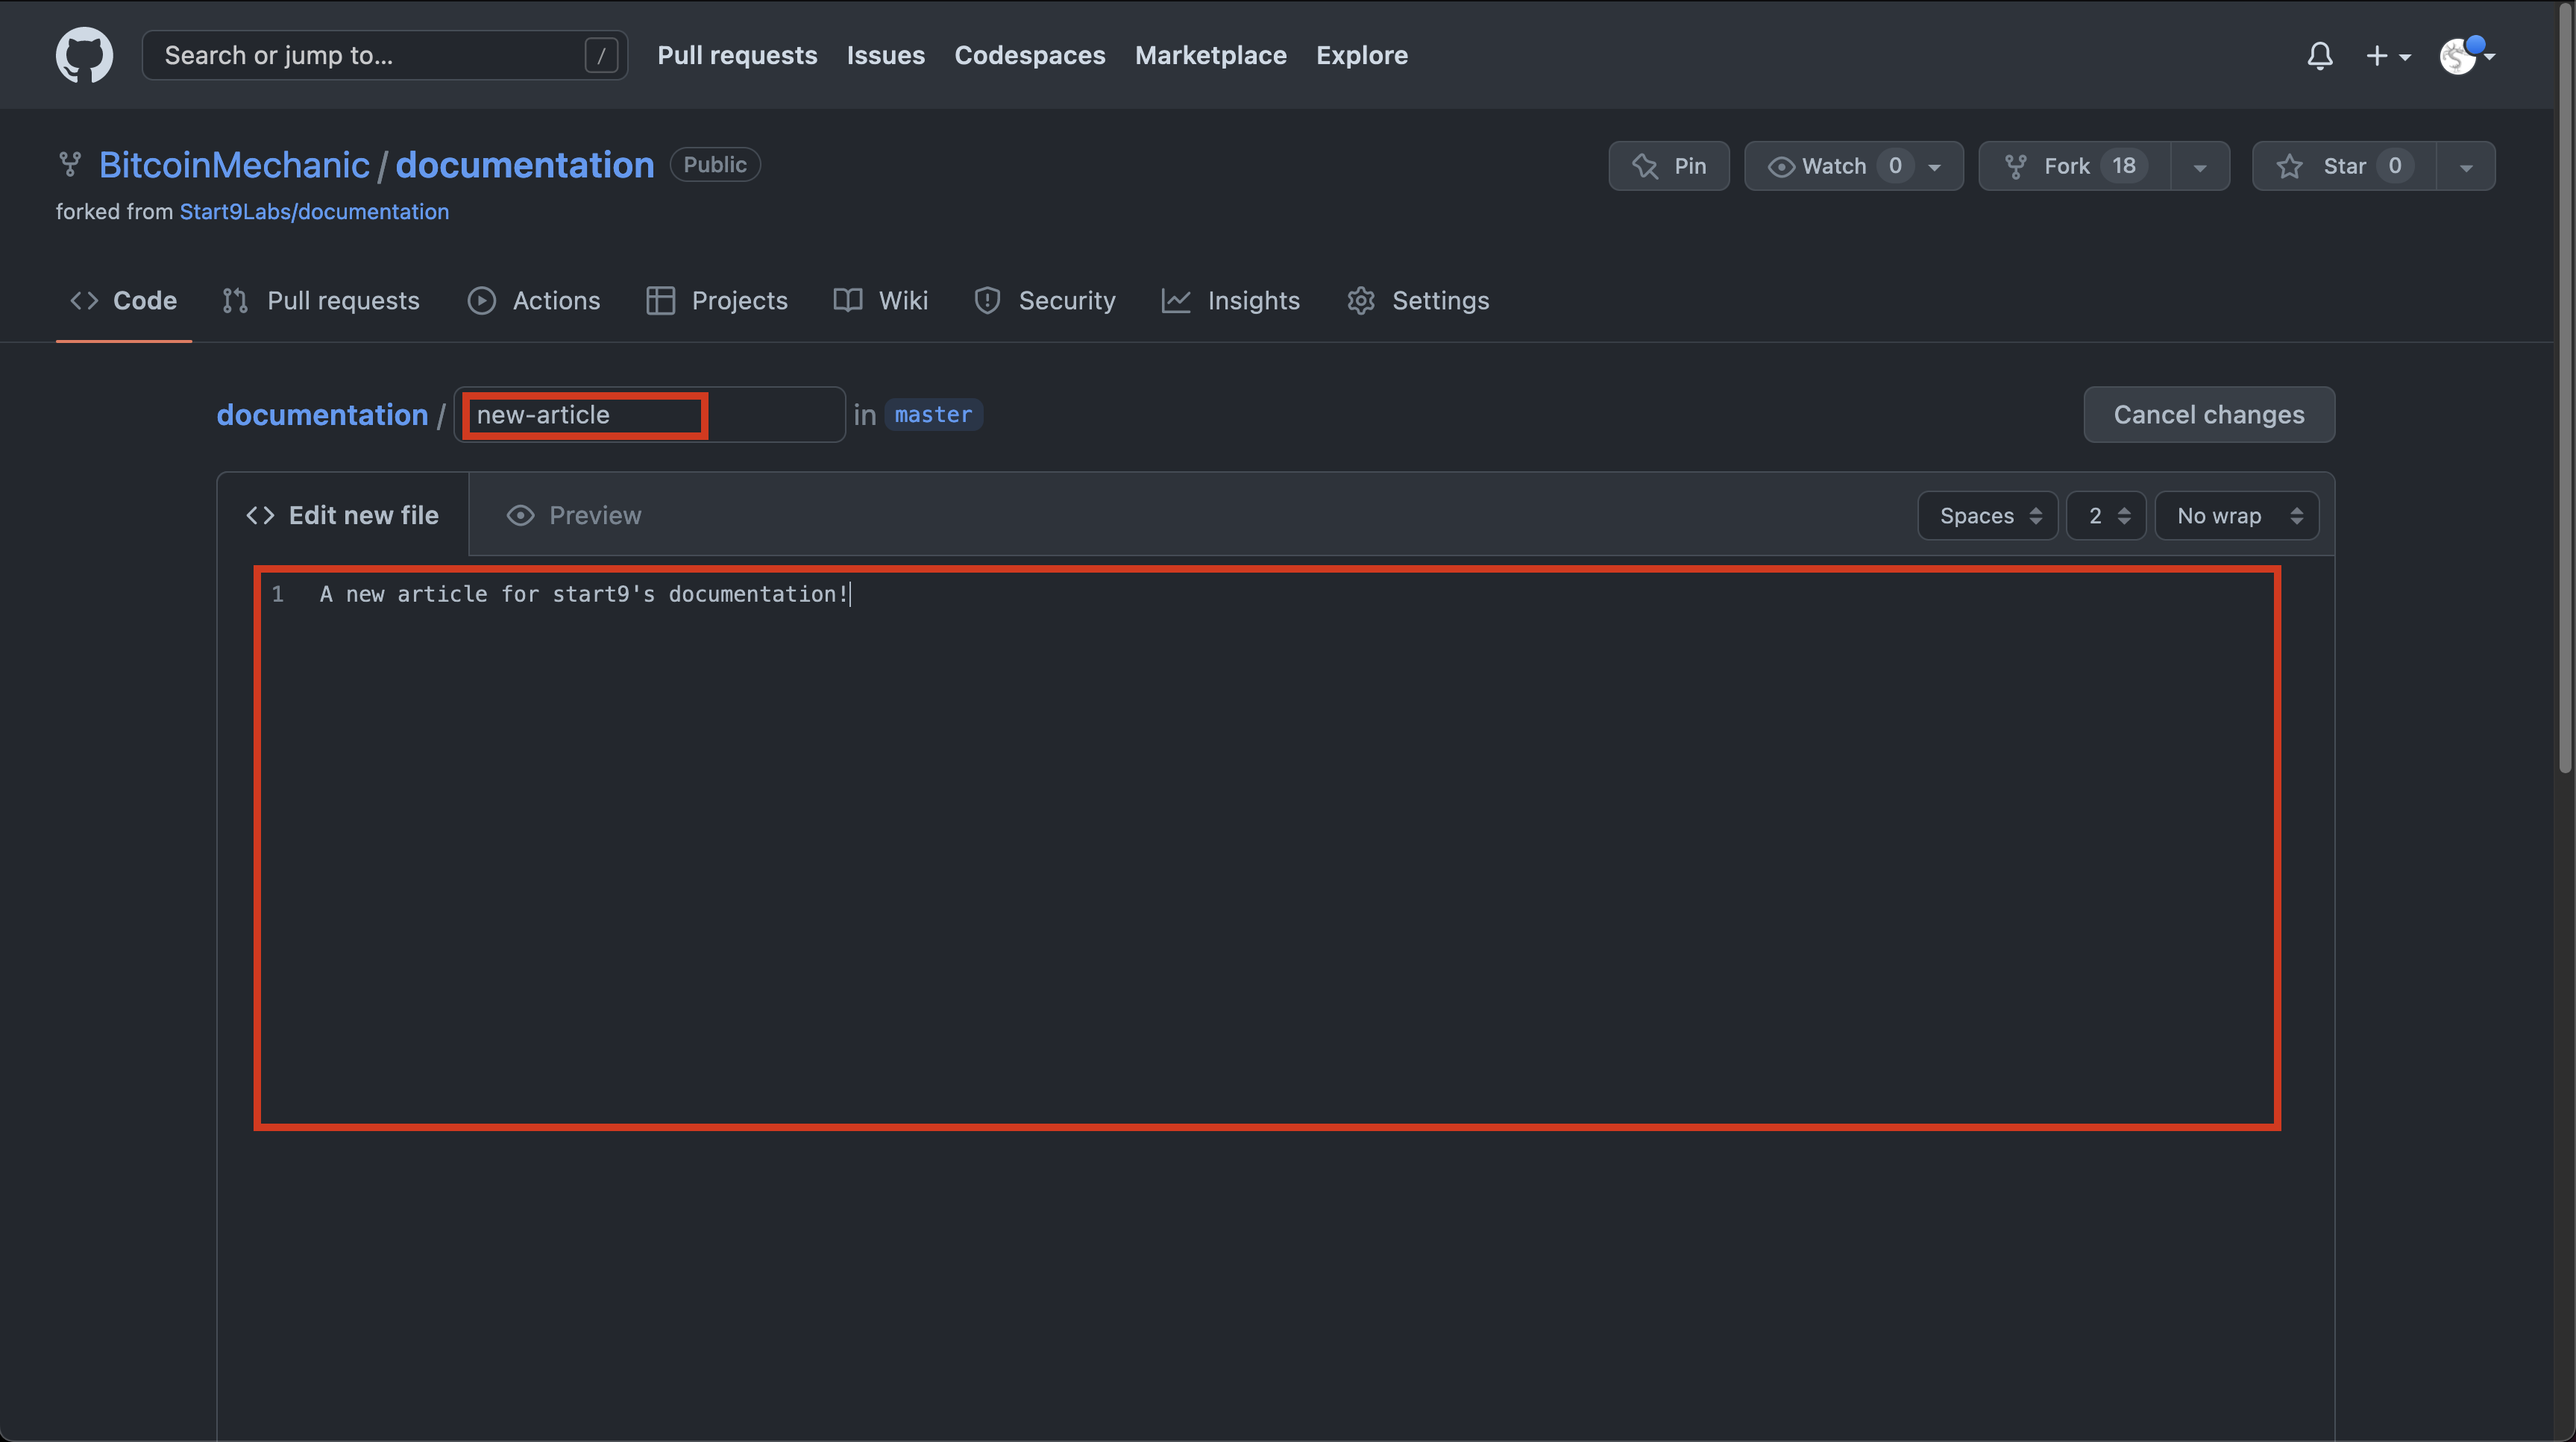
Task: Go to the Actions tab
Action: click(534, 300)
